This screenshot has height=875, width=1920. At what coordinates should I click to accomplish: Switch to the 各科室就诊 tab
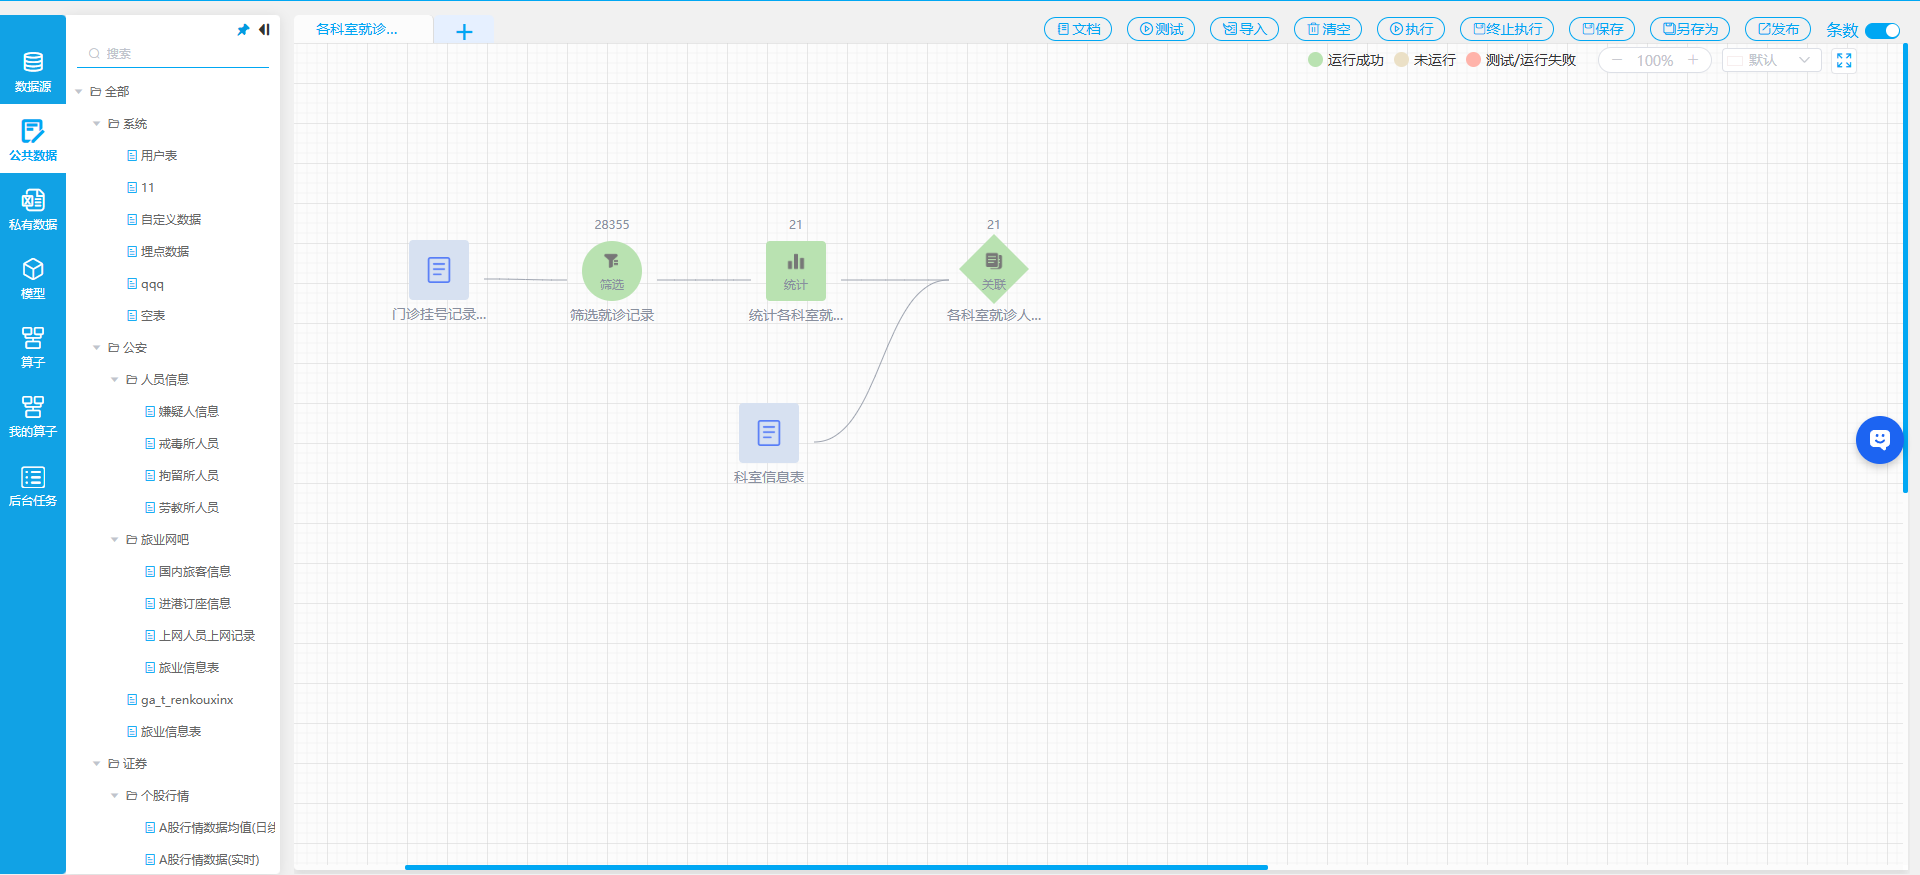click(x=357, y=30)
